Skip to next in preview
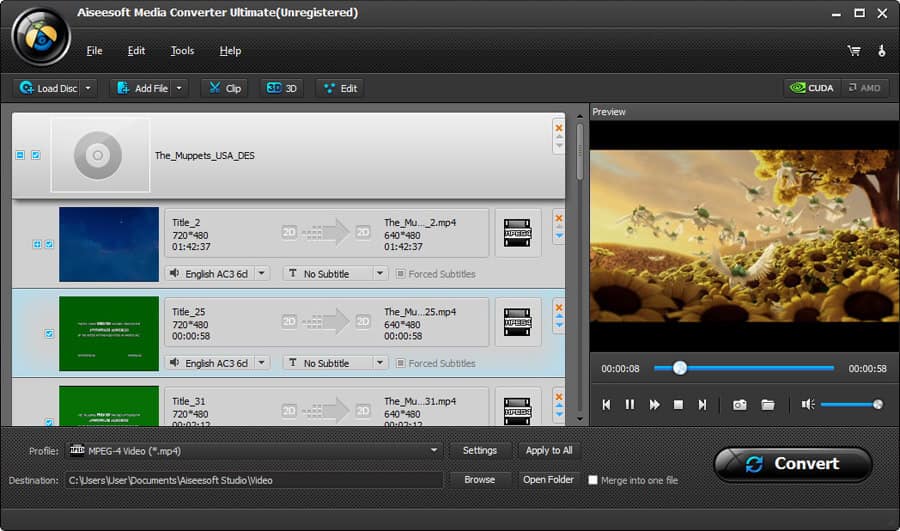Screen dimensions: 900x531 [x=703, y=405]
